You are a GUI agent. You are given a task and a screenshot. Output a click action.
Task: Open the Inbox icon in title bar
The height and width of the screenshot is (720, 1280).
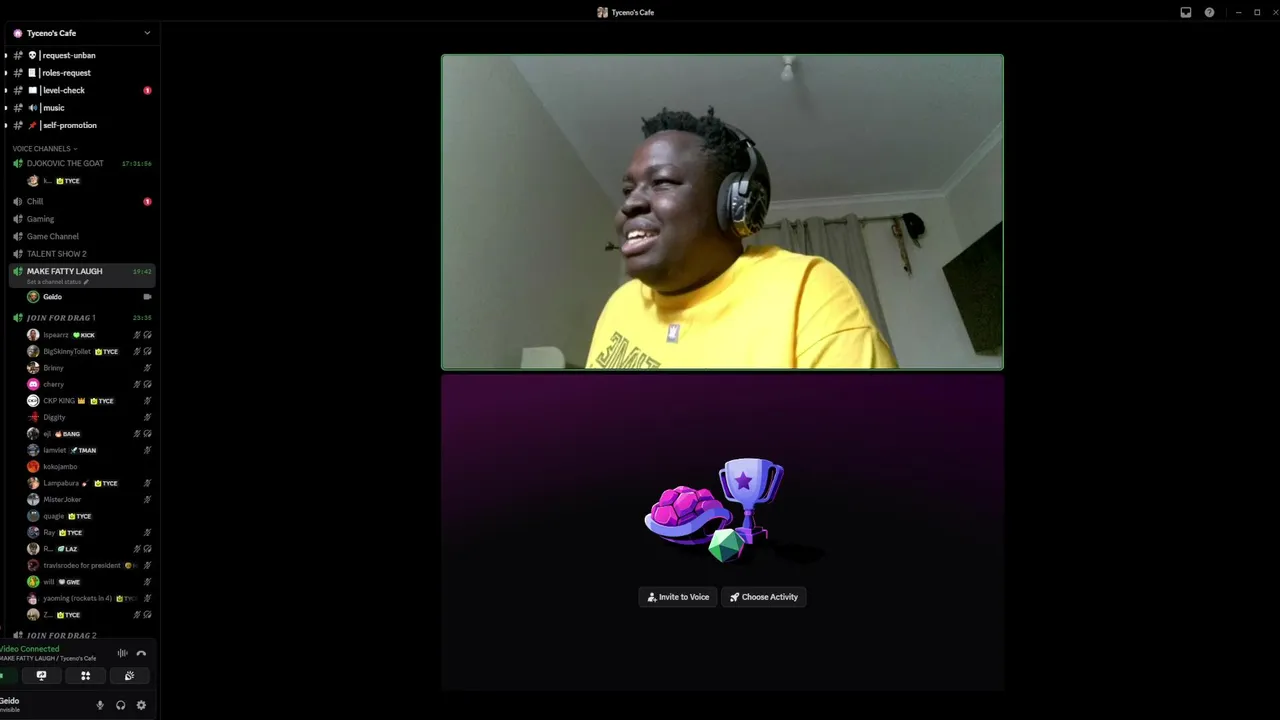click(1186, 12)
